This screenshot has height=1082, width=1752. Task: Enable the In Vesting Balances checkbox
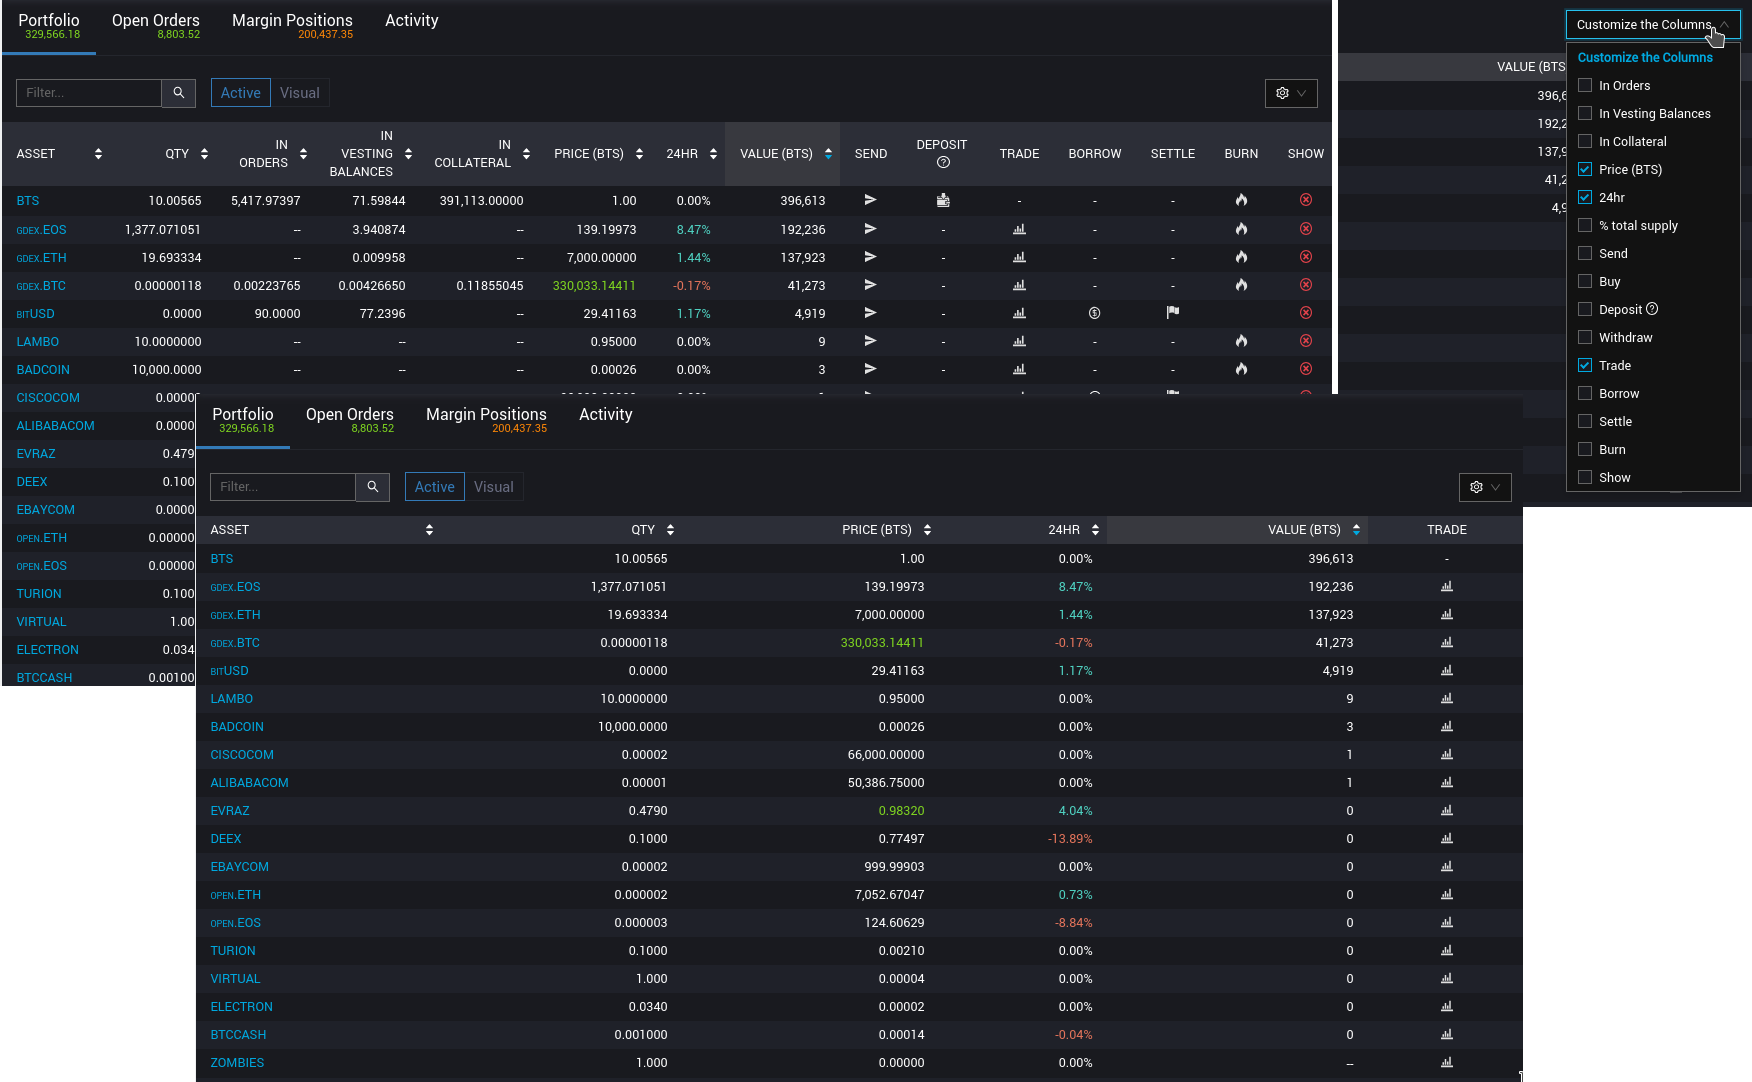click(x=1585, y=113)
